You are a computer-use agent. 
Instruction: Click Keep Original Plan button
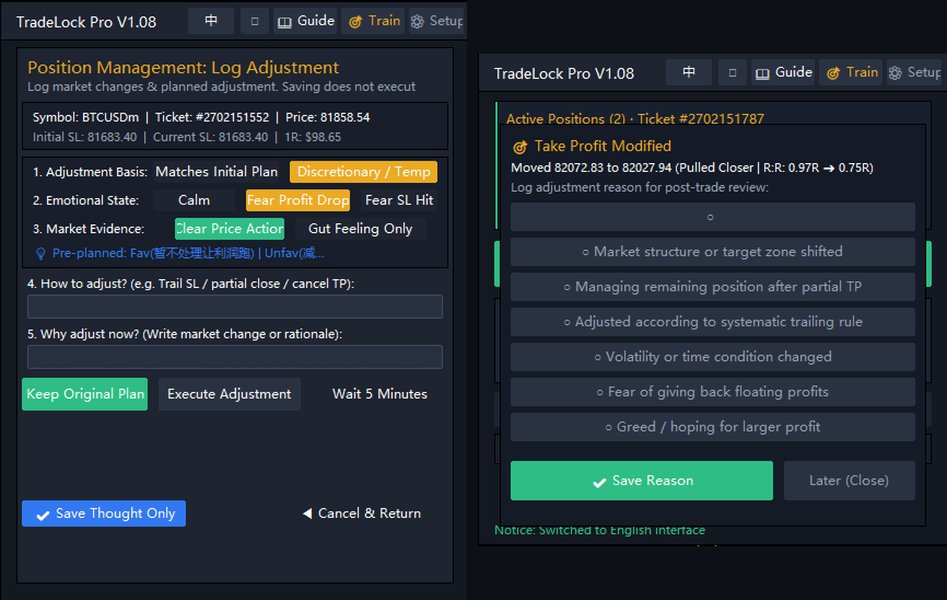85,394
